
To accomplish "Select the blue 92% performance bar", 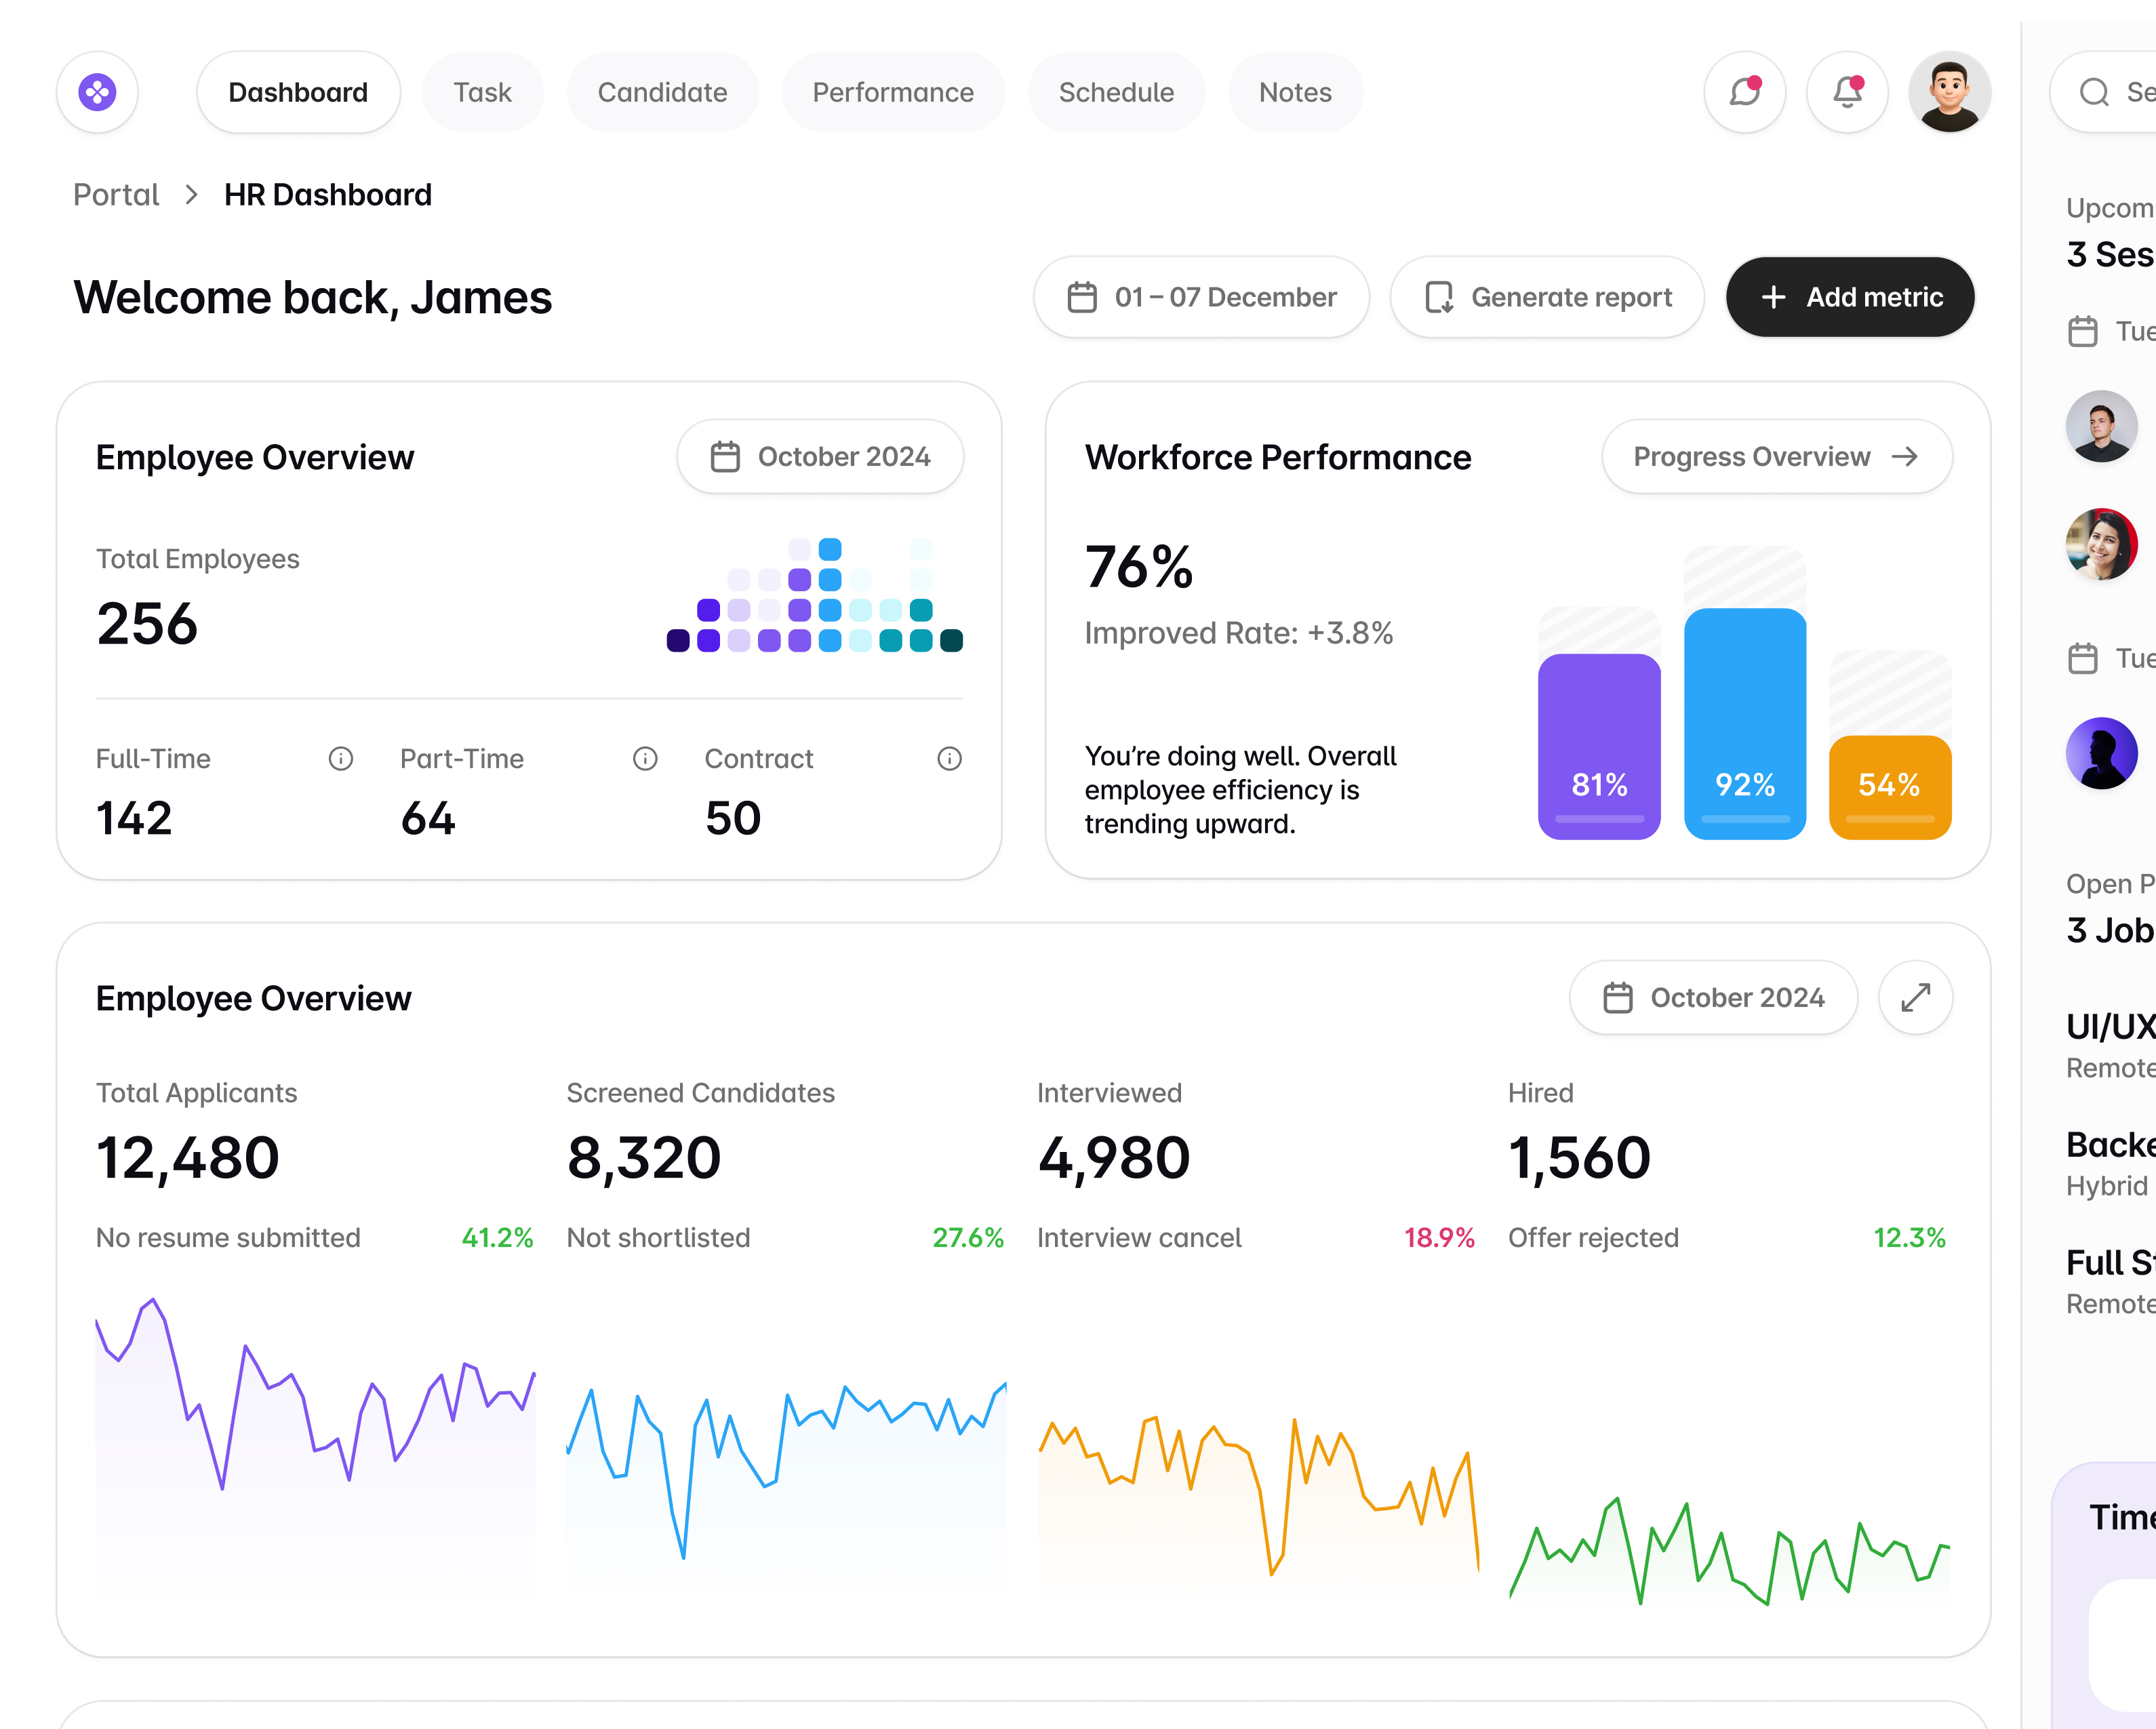I will click(1744, 722).
